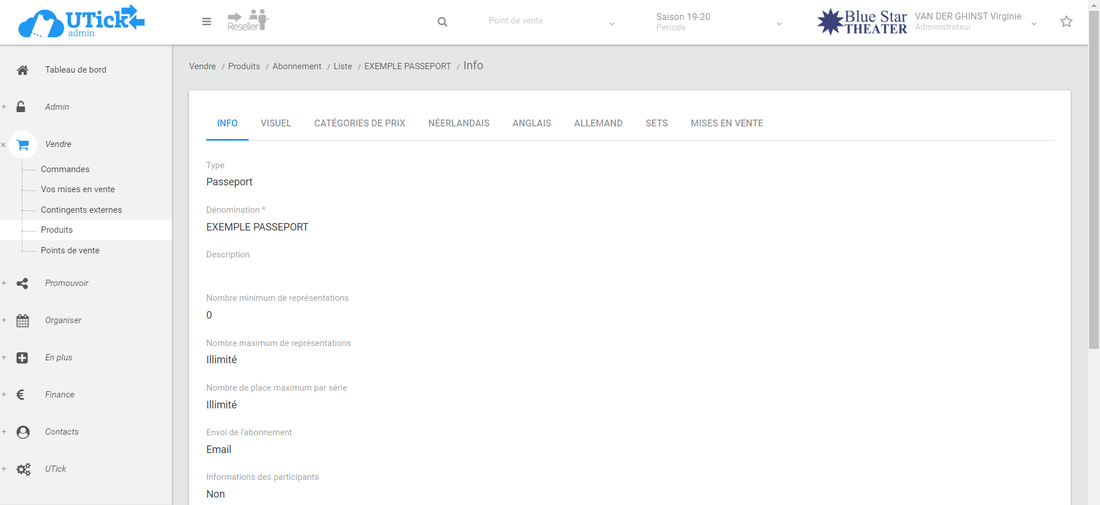
Task: Switch to the Mises en vente tab
Action: click(726, 123)
